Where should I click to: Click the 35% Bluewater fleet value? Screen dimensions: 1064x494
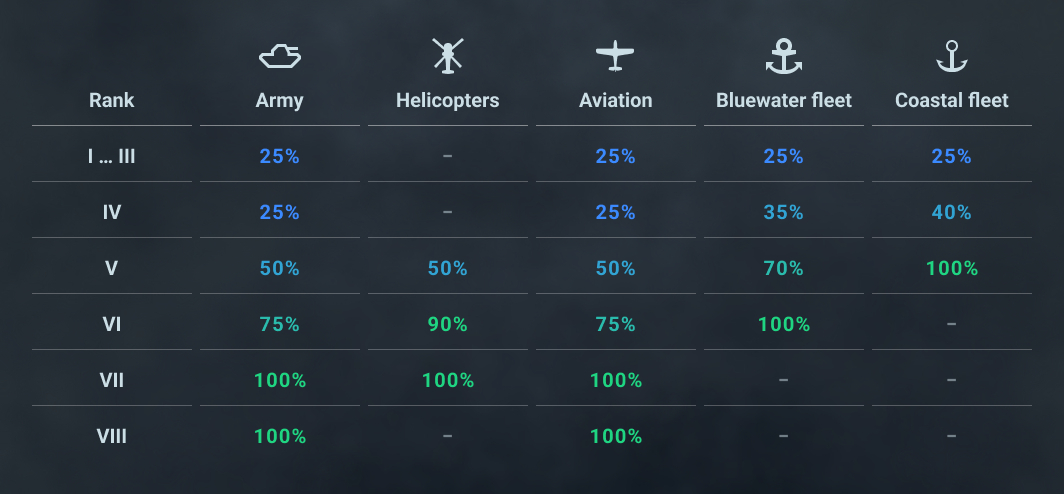click(x=784, y=212)
